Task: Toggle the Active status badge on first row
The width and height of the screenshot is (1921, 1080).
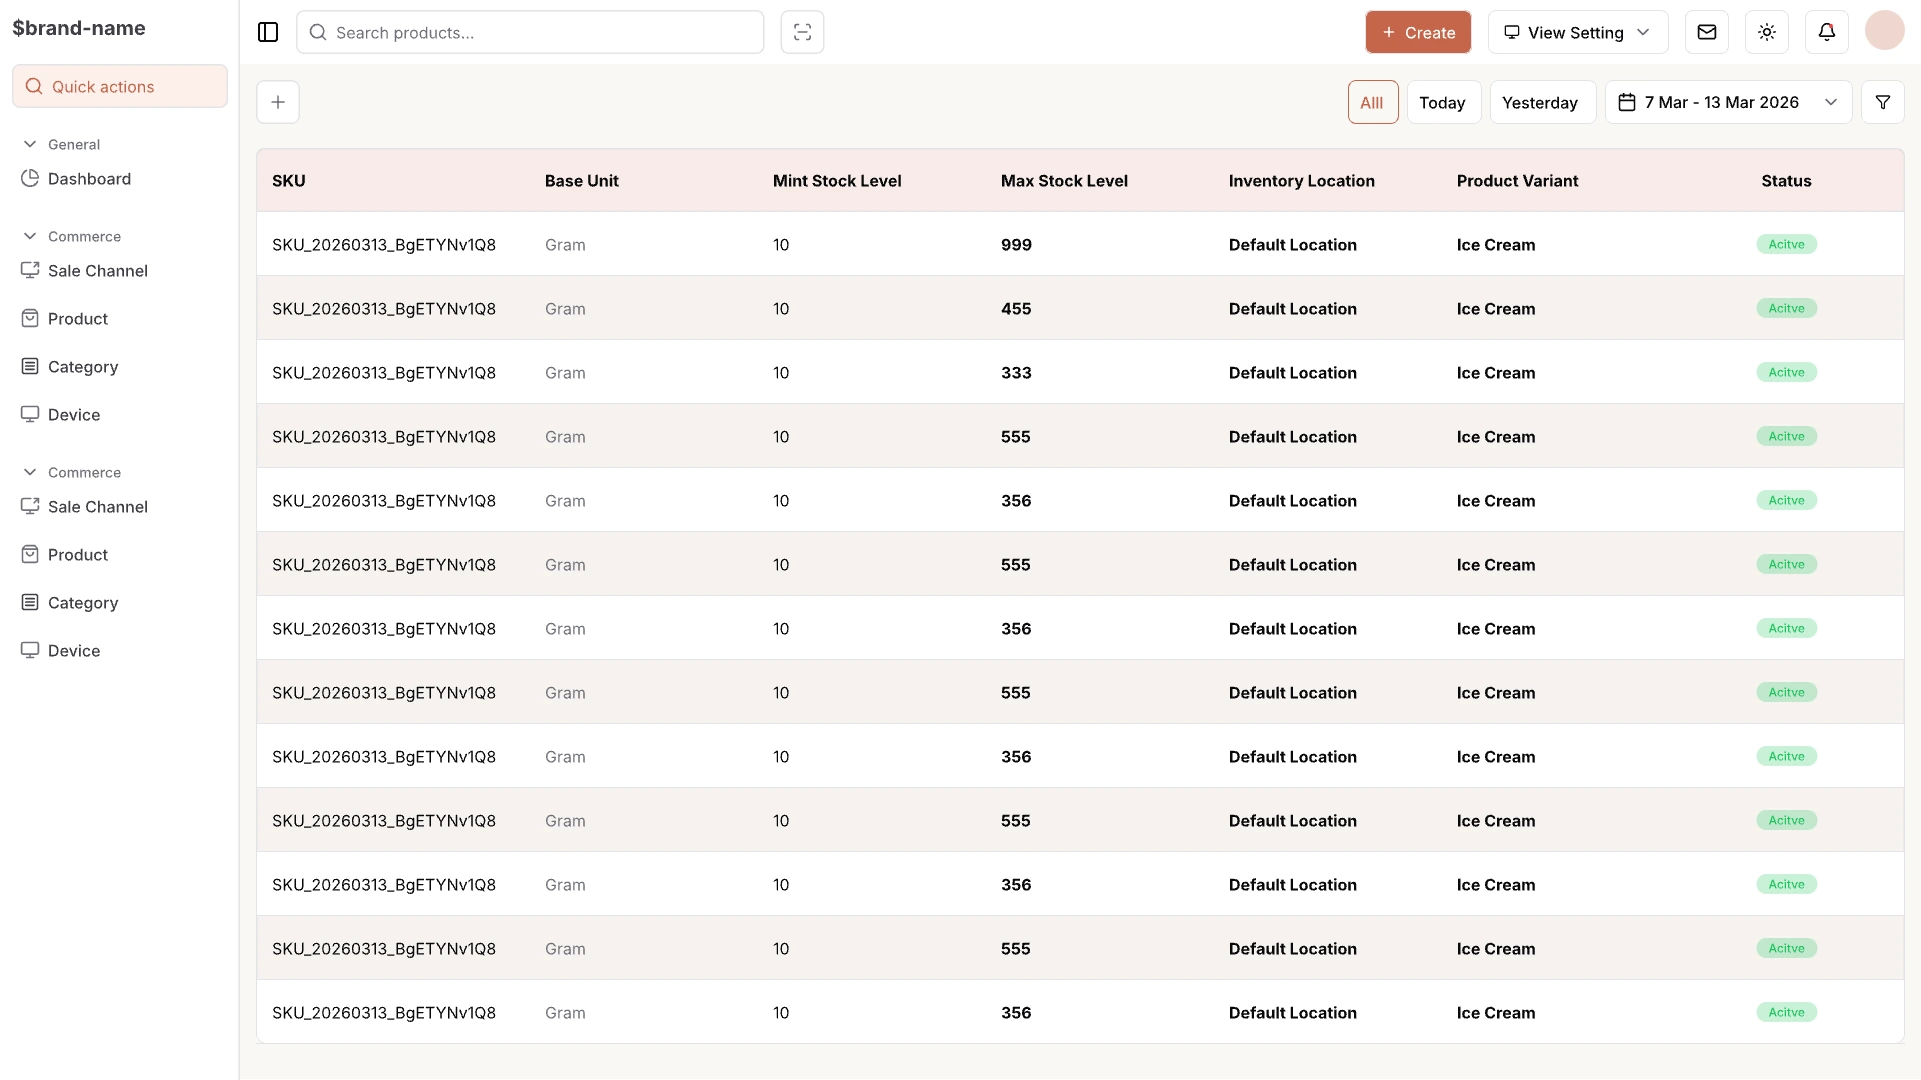Action: click(x=1786, y=244)
